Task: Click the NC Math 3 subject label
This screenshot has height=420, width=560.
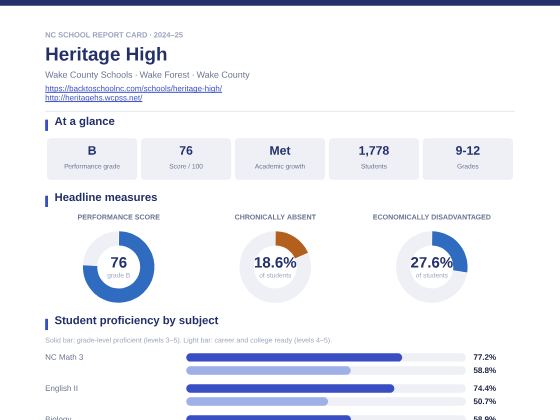Action: 64,357
